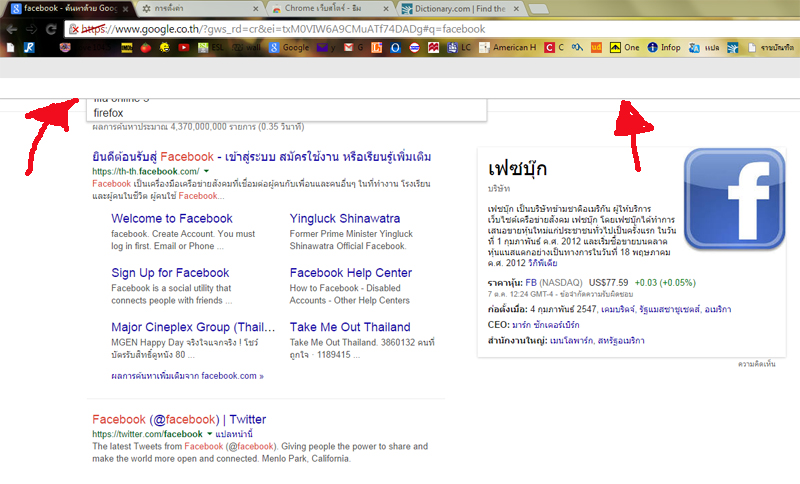800x484 pixels.
Task: Open the yellow smiley face bookmark
Action: pos(165,47)
